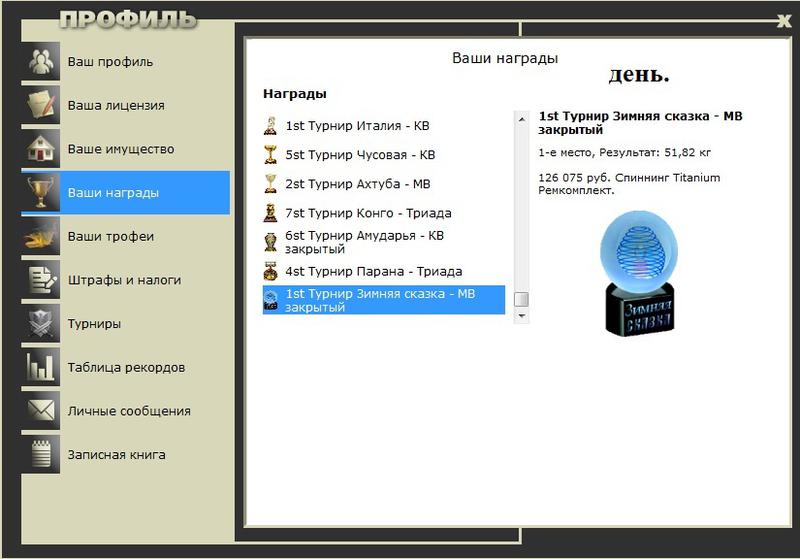Open Ваши трофеи page

coord(126,236)
